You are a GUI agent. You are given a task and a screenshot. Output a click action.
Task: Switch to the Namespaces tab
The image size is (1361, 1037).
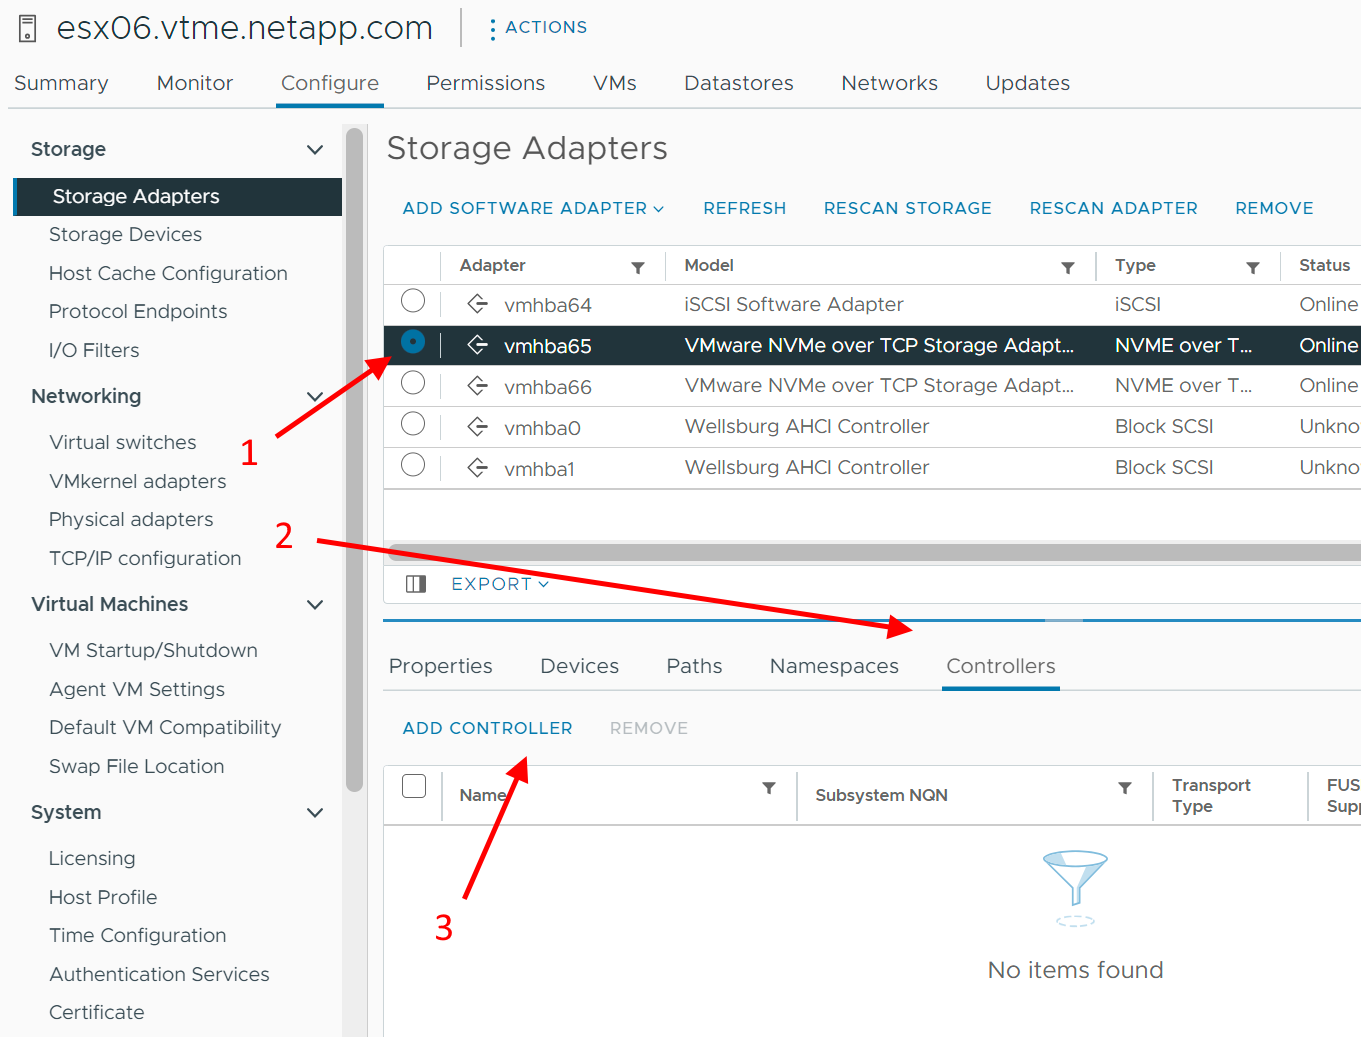point(834,666)
